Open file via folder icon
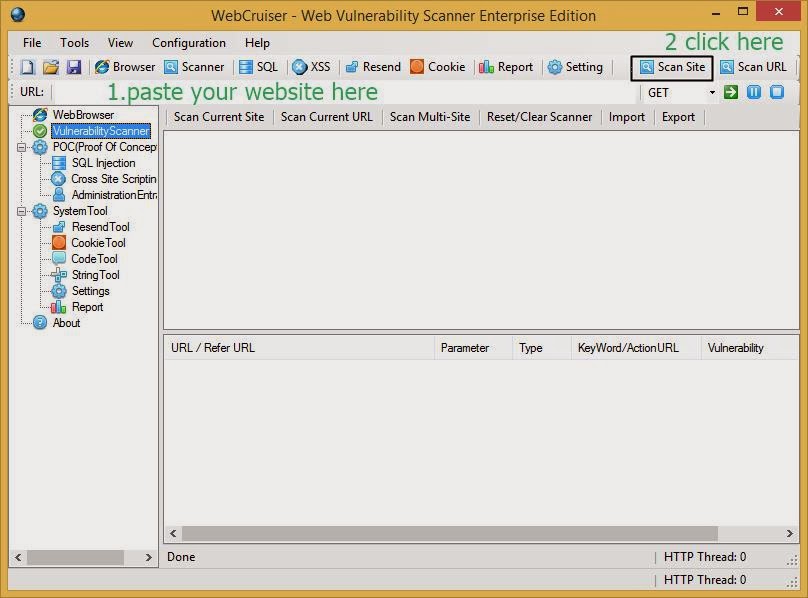Image resolution: width=808 pixels, height=598 pixels. (x=50, y=67)
